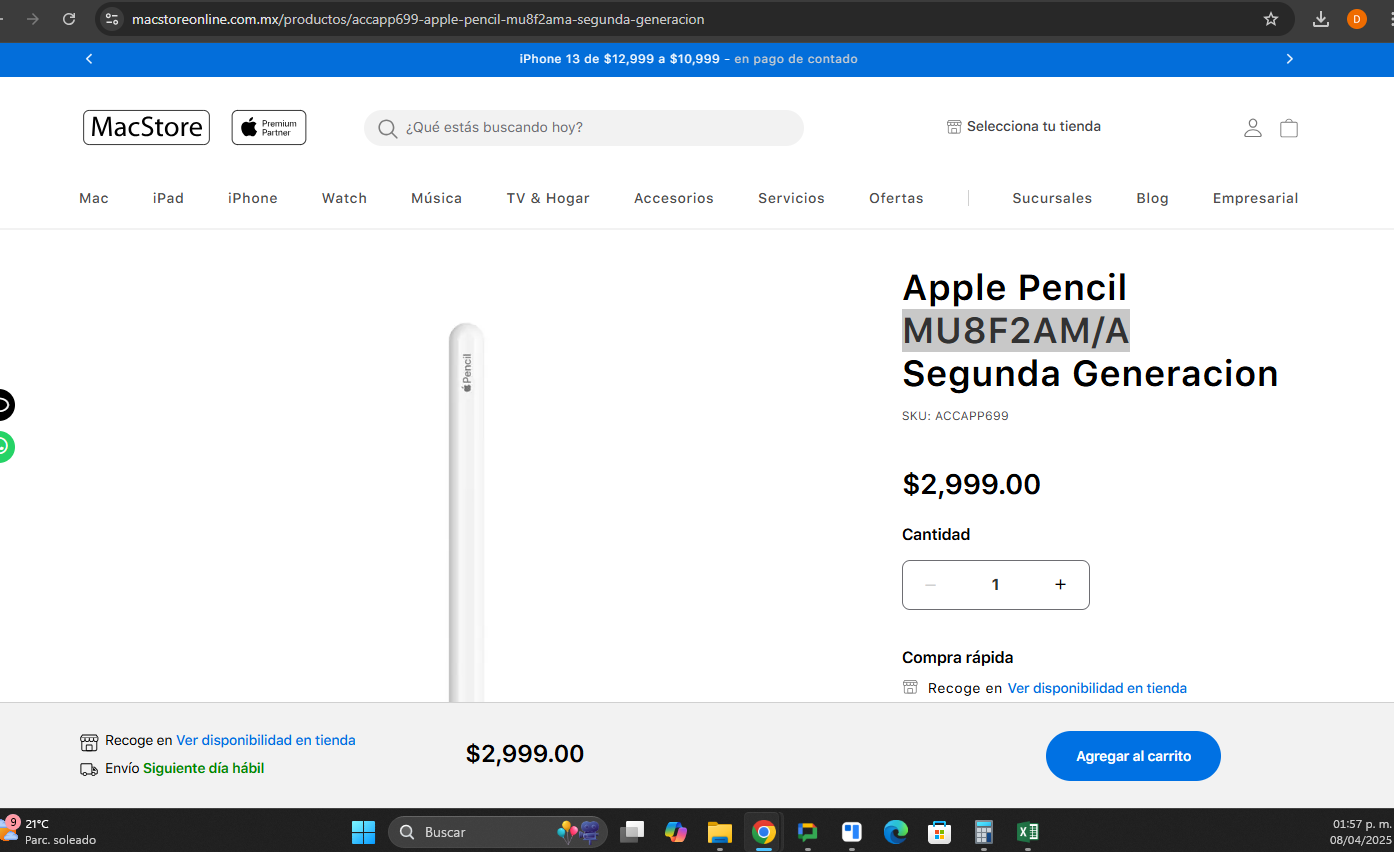Open the Ofertas menu

[896, 198]
